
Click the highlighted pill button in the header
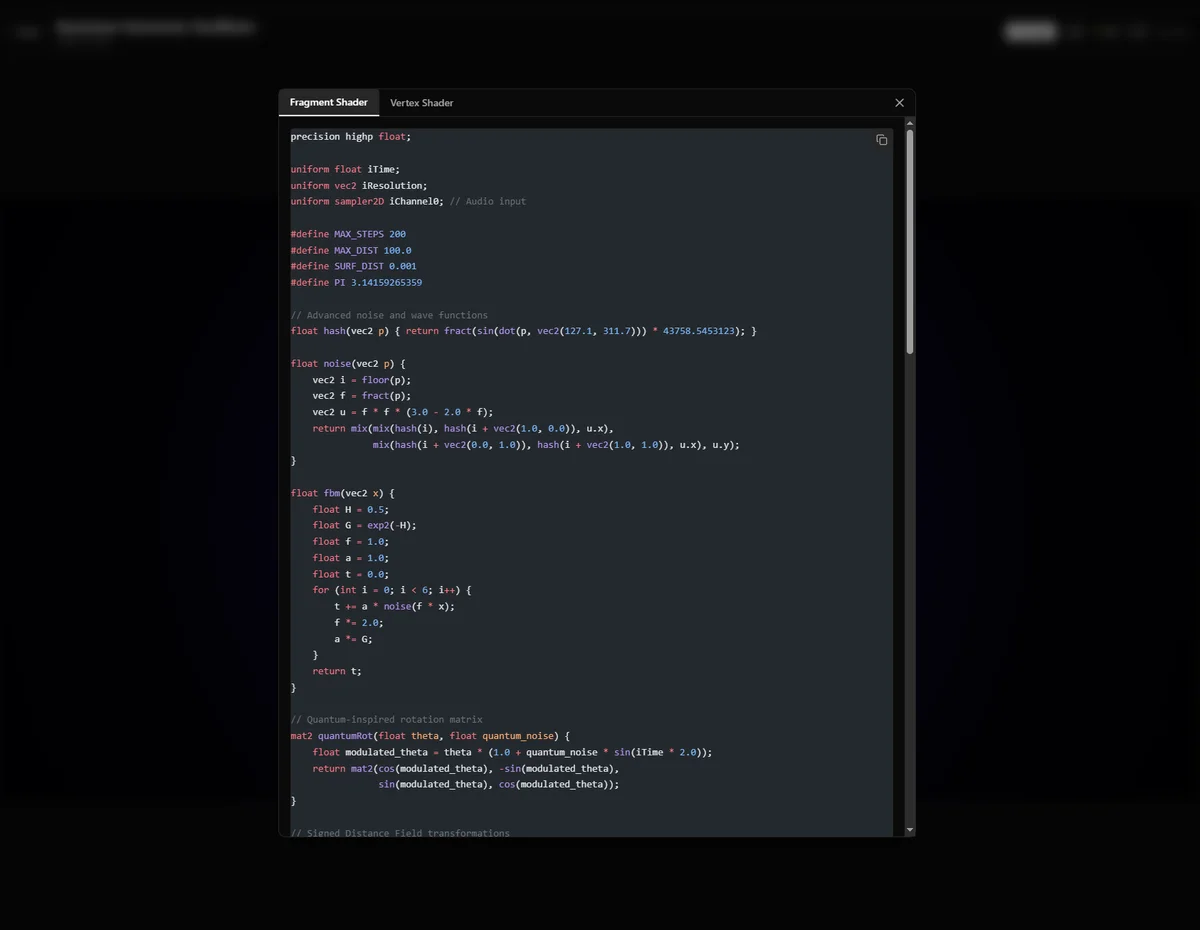pos(1030,31)
